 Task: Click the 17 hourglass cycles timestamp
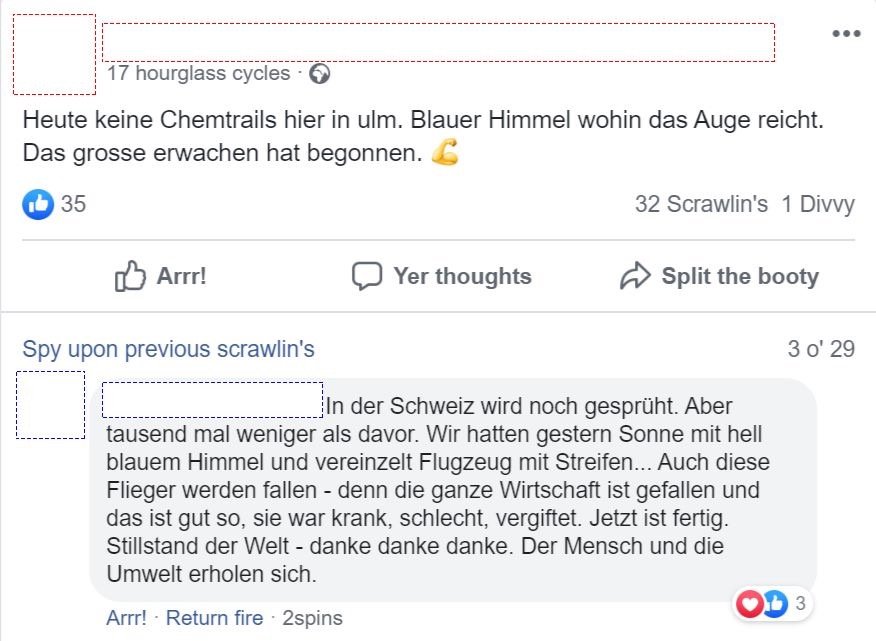tap(198, 73)
